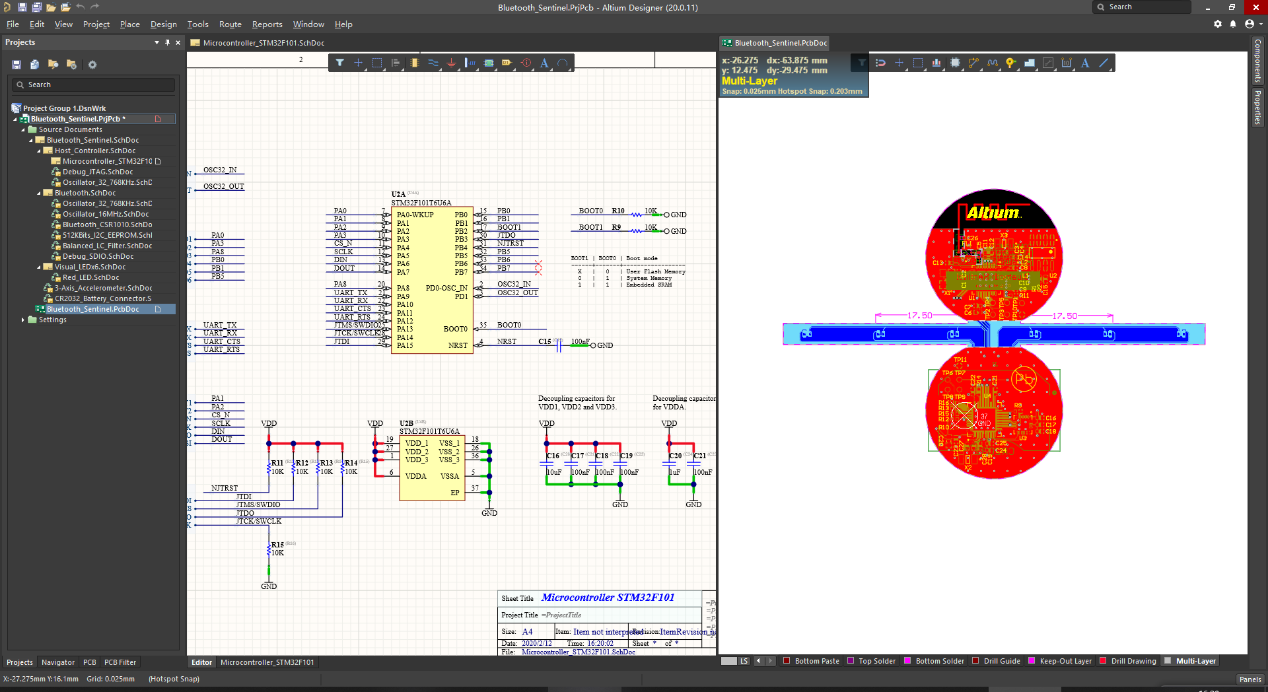Screen dimensions: 1268x692
Task: Open project options gear in Projects panel
Action: coord(92,64)
